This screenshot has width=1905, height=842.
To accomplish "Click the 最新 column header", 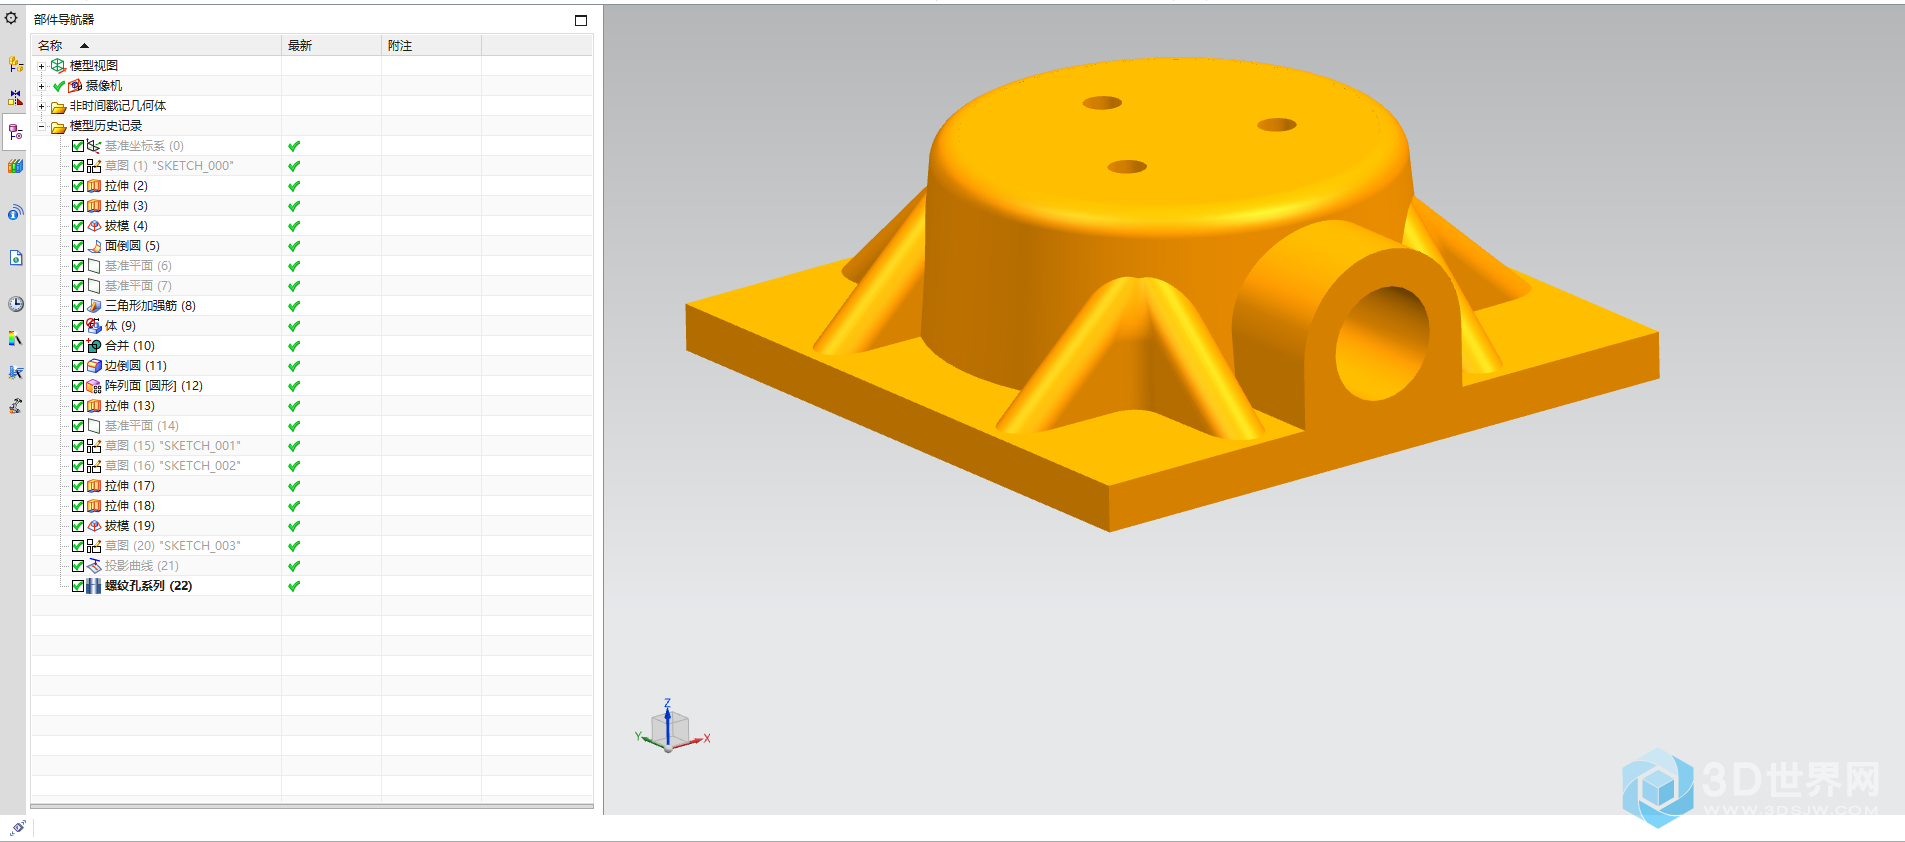I will [x=332, y=46].
